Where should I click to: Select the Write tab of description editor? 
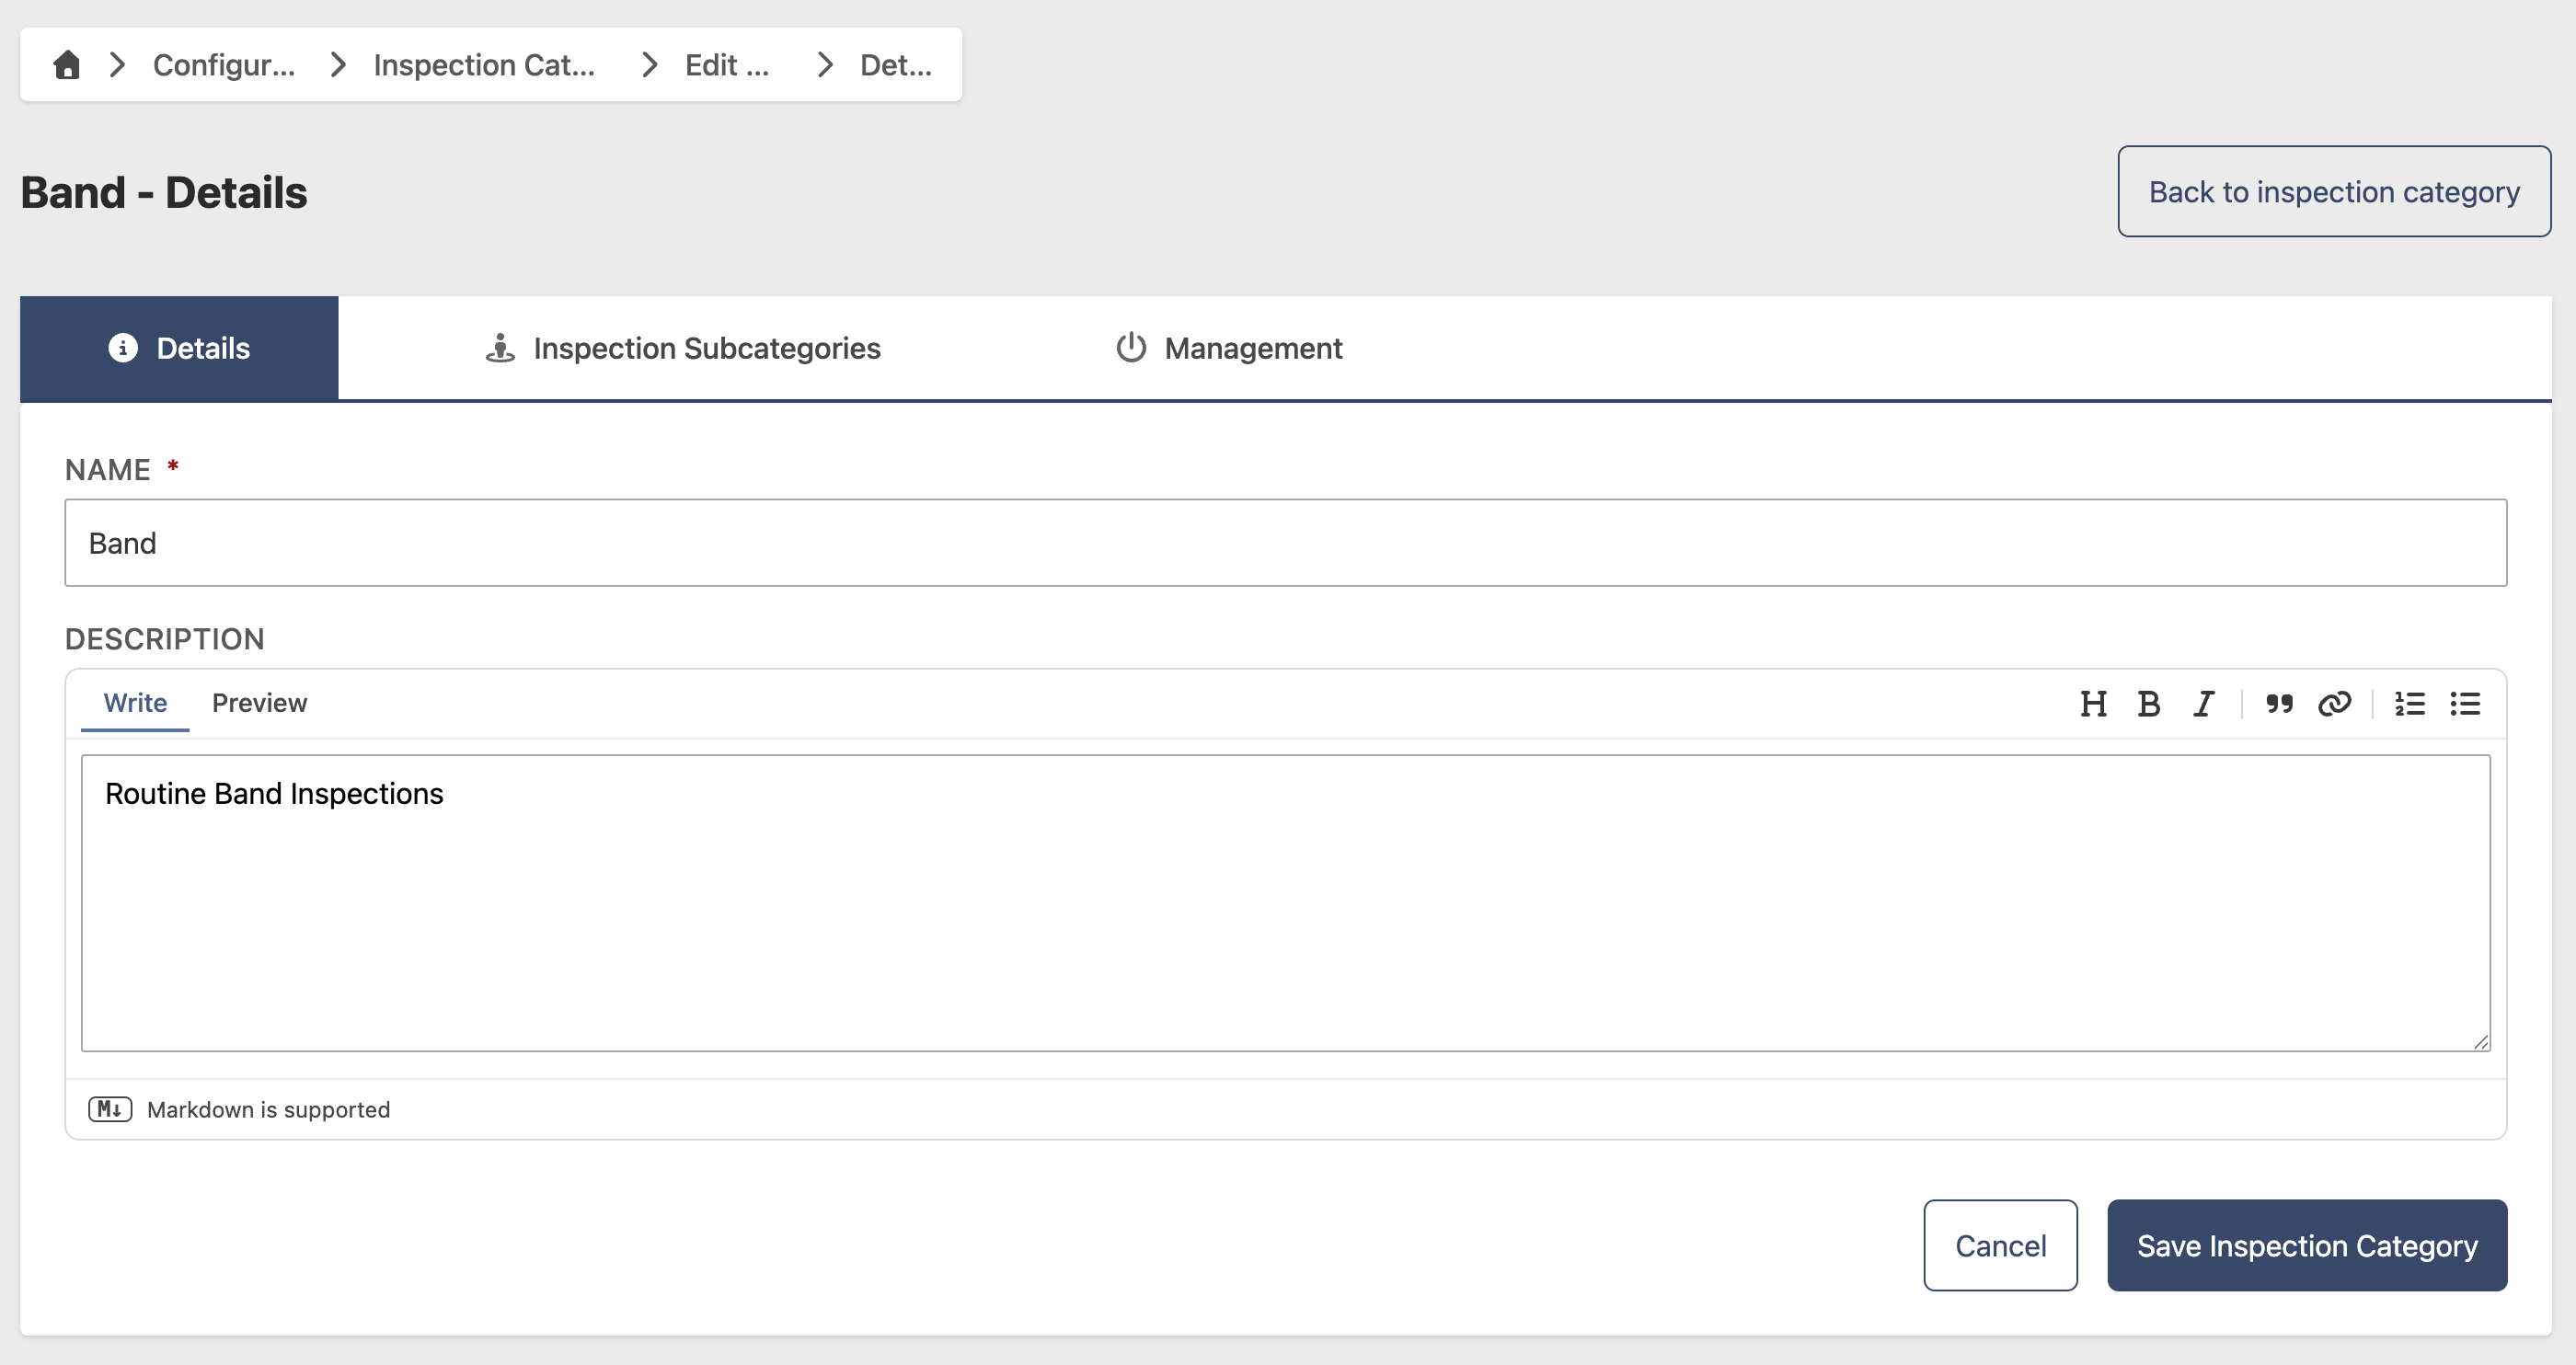tap(135, 703)
